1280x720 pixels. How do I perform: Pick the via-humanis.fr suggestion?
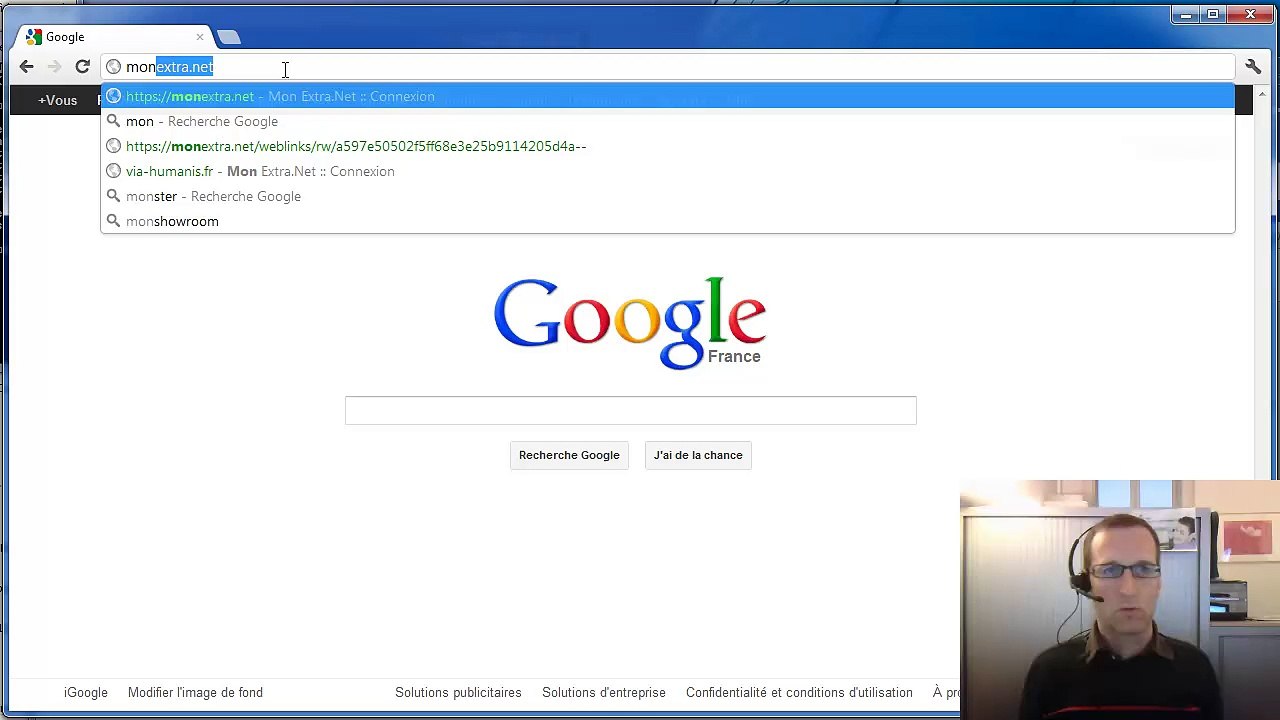click(668, 171)
